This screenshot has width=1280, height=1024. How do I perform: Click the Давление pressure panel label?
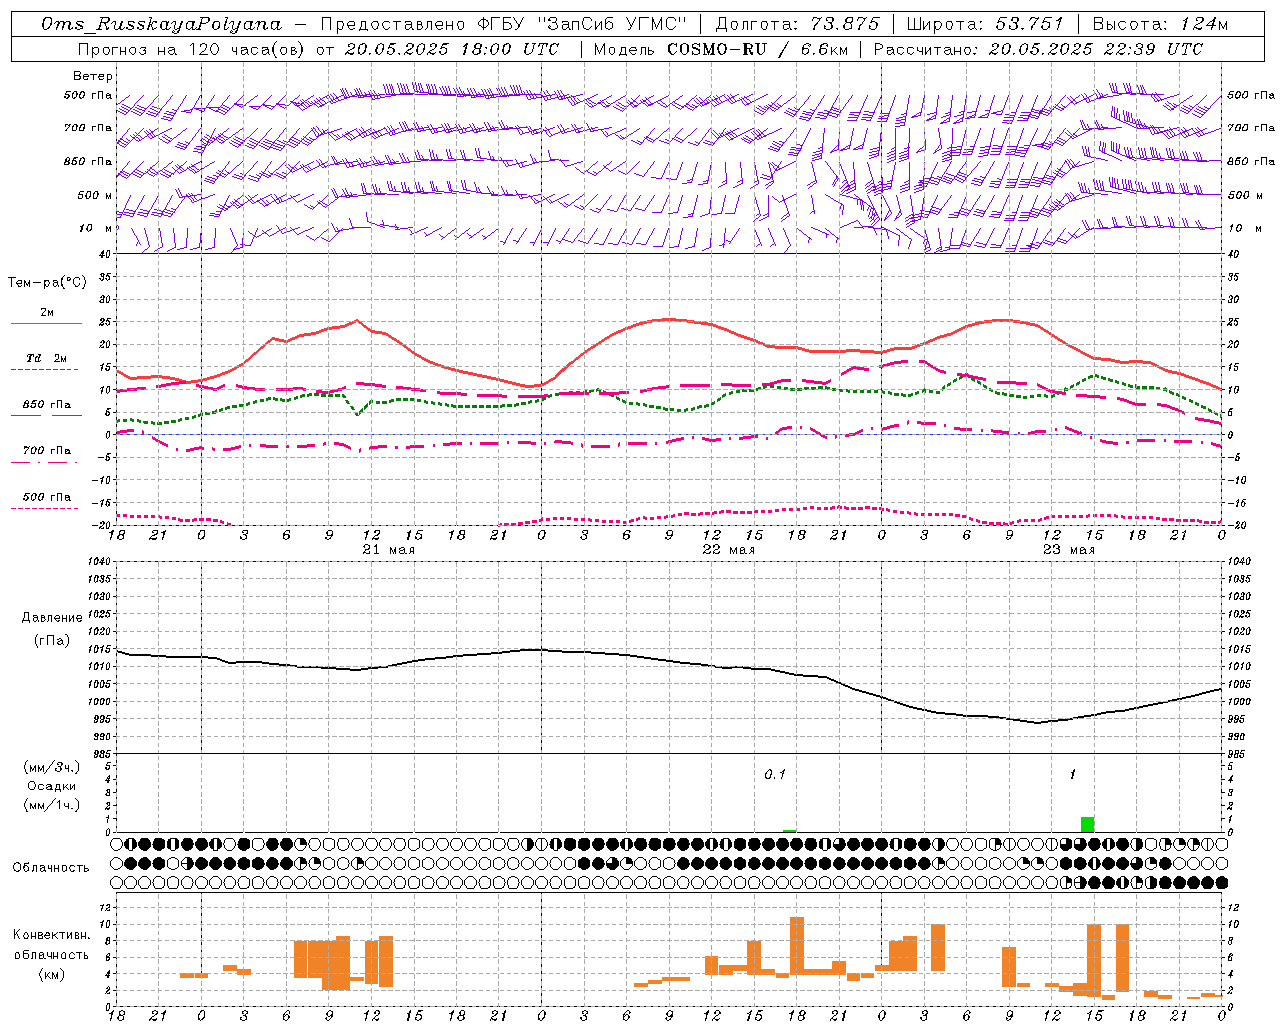click(52, 618)
